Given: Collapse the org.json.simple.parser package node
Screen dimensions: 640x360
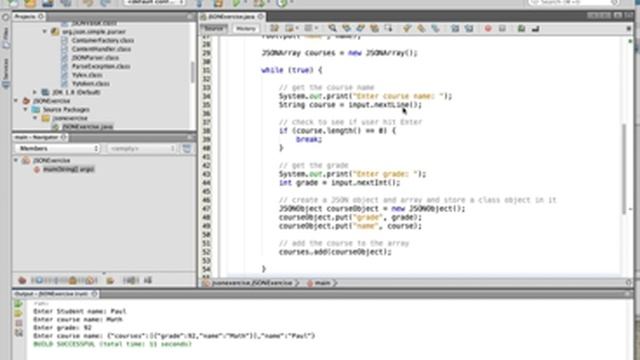Looking at the screenshot, I should tap(45, 31).
